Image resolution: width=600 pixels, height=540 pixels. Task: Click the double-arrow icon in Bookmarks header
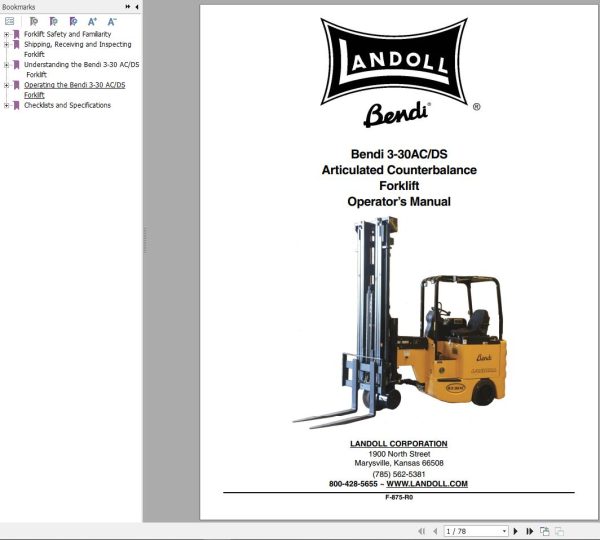click(x=128, y=7)
